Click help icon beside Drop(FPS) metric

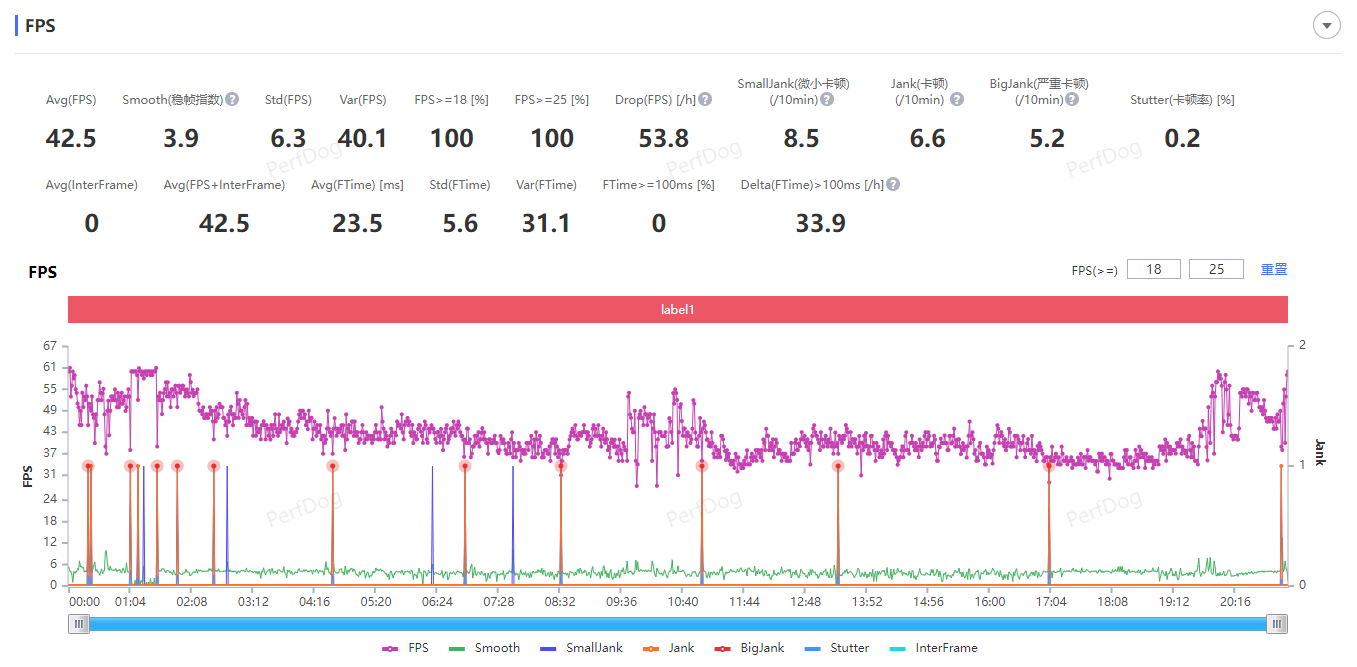pos(705,100)
